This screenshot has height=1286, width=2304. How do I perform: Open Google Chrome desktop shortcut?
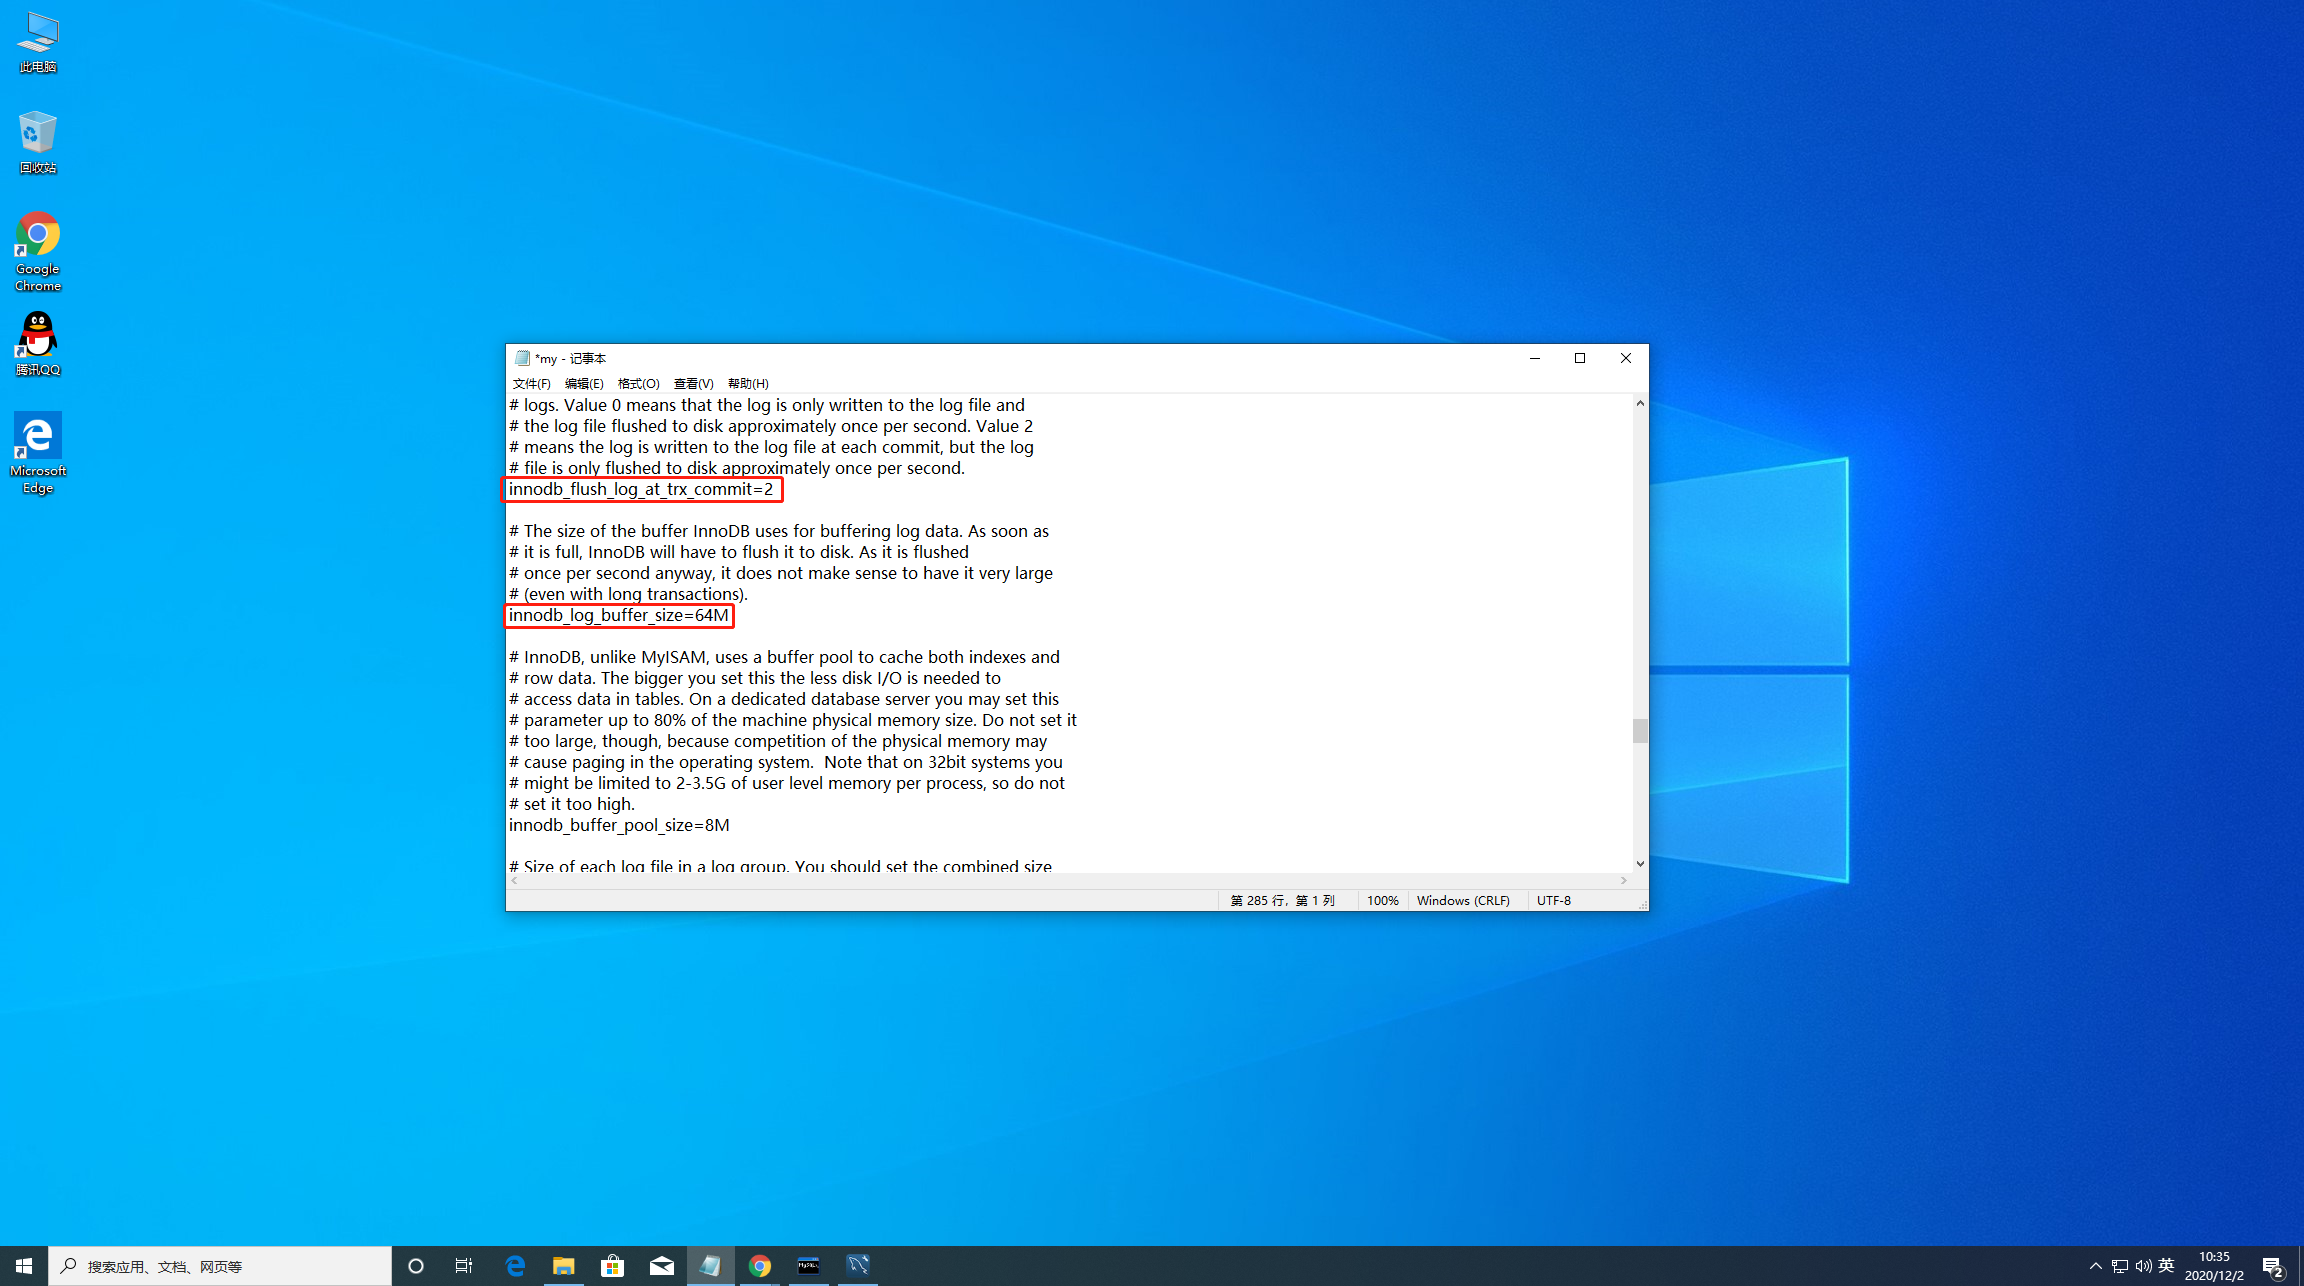38,250
